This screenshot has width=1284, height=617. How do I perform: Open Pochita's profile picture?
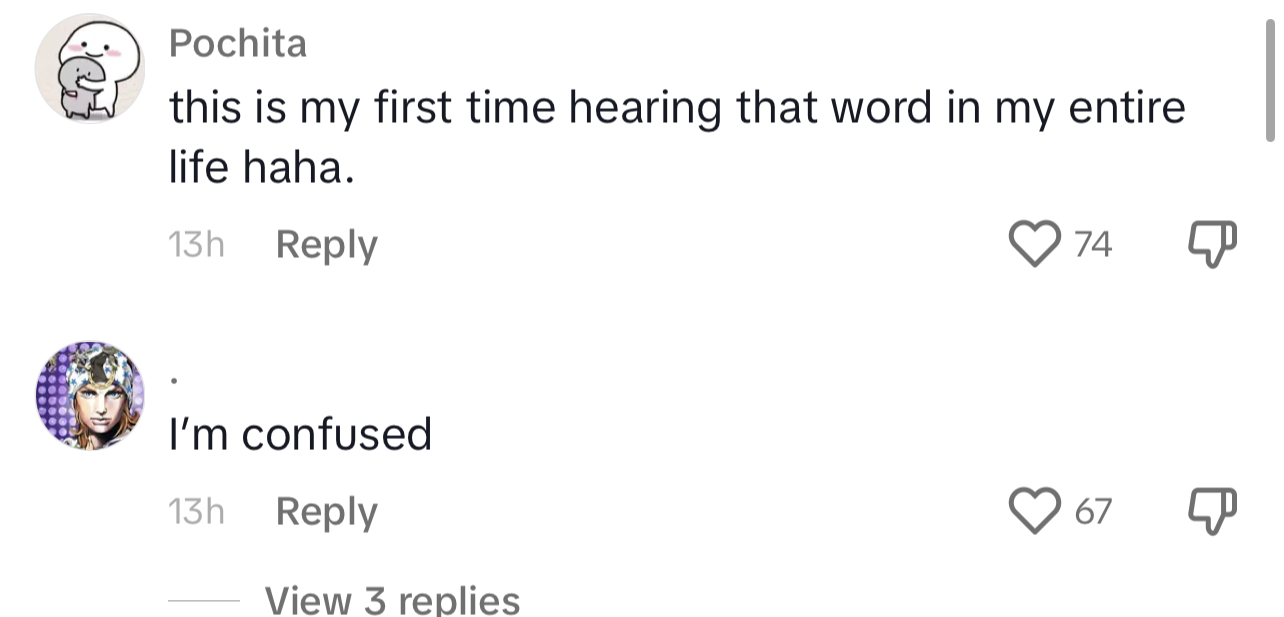[x=90, y=69]
